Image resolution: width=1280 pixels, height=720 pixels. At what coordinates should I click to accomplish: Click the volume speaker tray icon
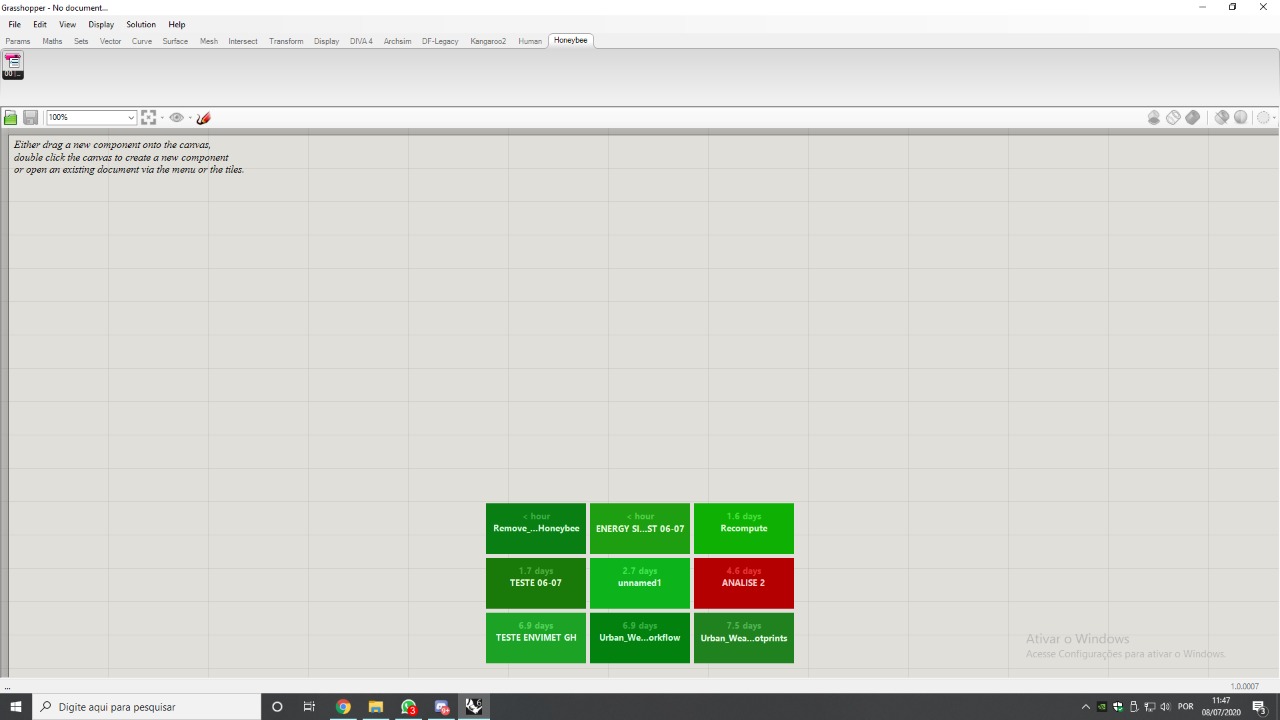[x=1166, y=707]
